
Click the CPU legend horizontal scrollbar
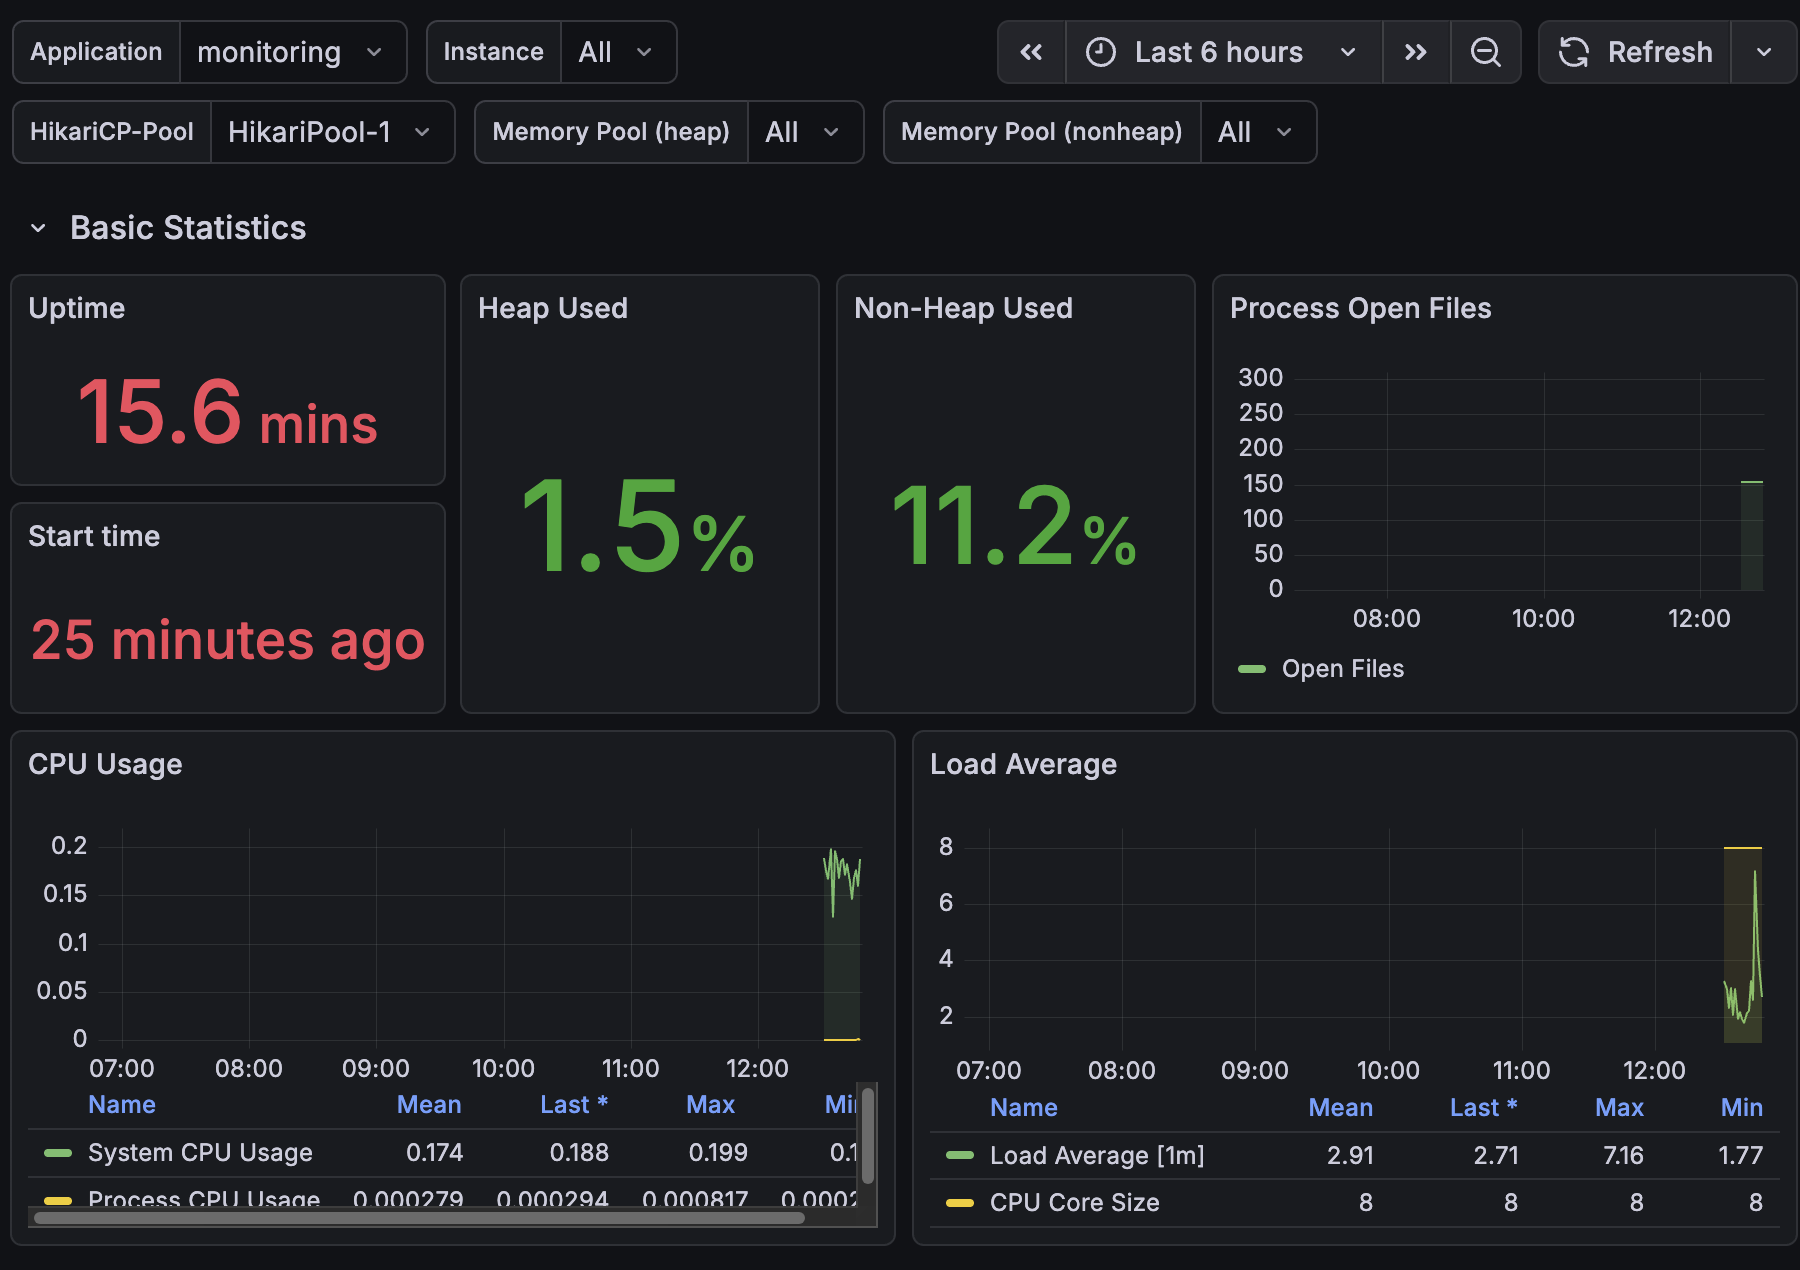point(420,1218)
